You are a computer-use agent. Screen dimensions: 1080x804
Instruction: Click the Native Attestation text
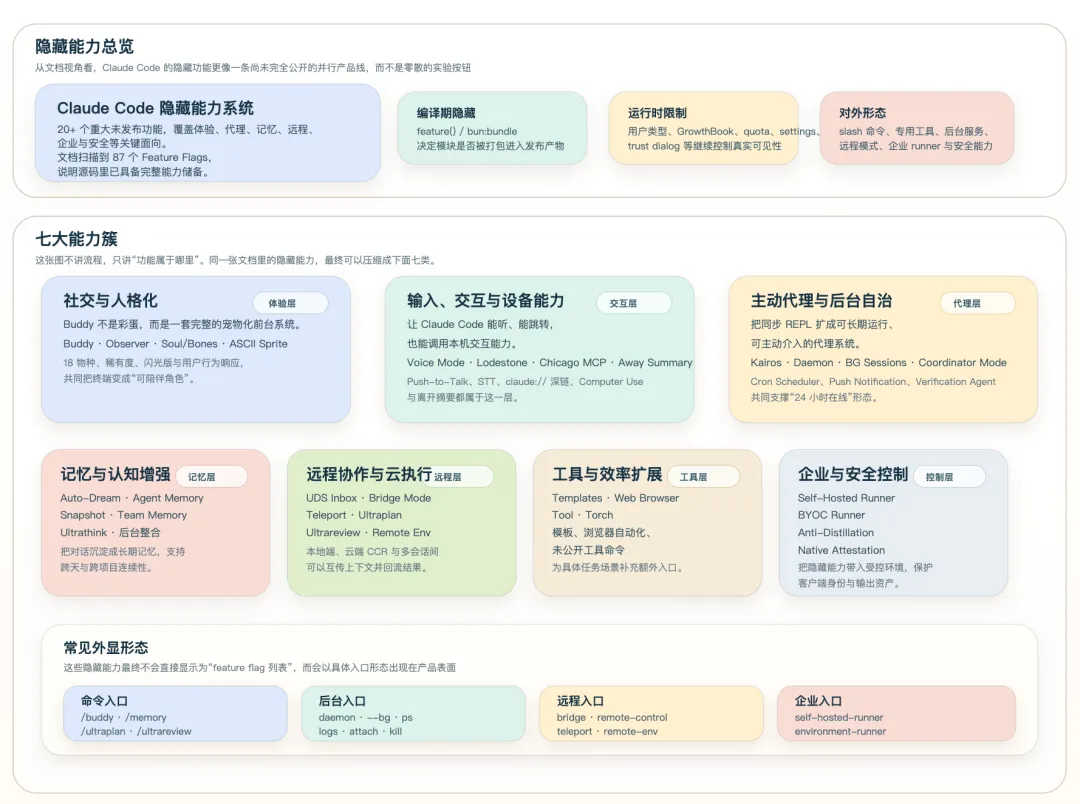click(842, 550)
